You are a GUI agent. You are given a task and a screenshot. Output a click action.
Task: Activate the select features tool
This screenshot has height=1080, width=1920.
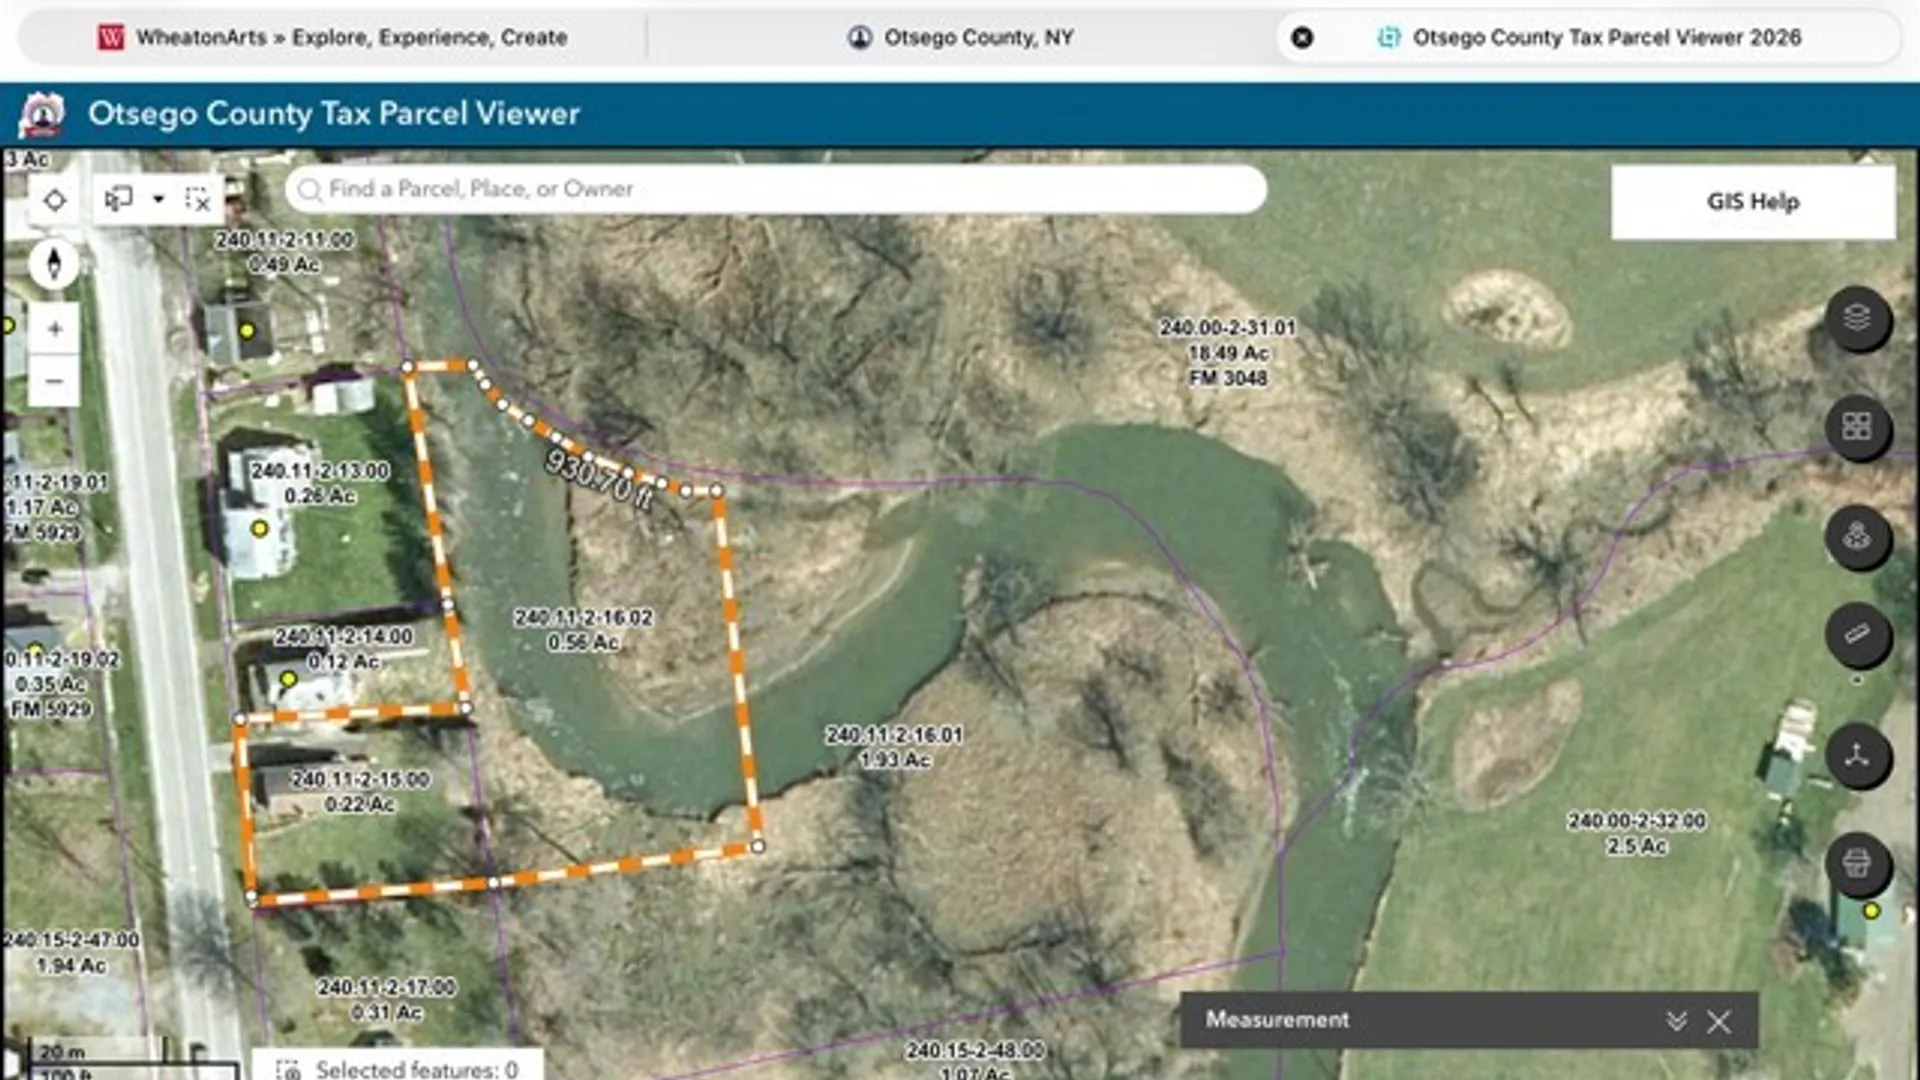[x=119, y=199]
